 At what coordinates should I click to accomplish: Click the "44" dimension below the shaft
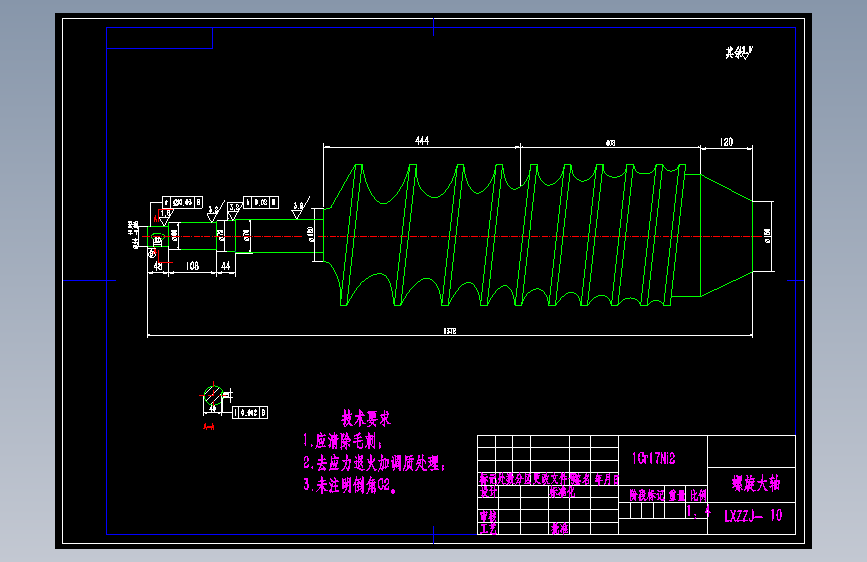(226, 266)
